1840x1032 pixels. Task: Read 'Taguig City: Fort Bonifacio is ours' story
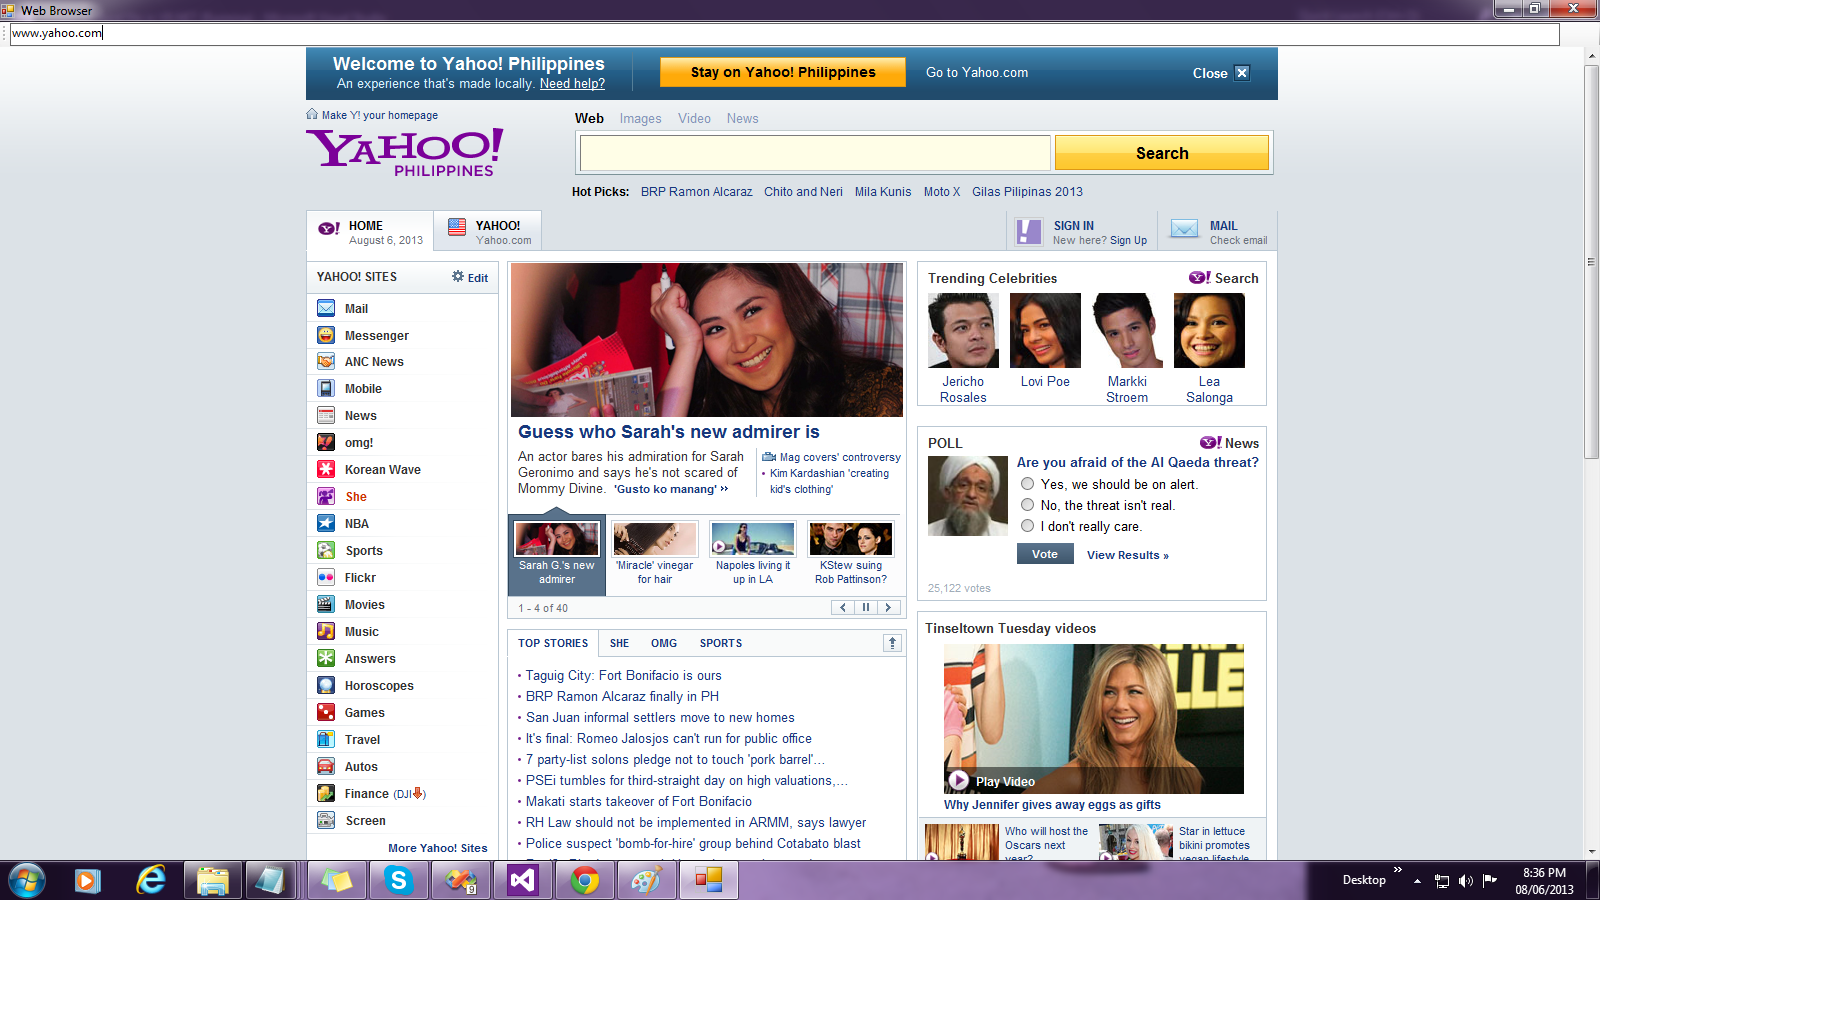pos(623,675)
